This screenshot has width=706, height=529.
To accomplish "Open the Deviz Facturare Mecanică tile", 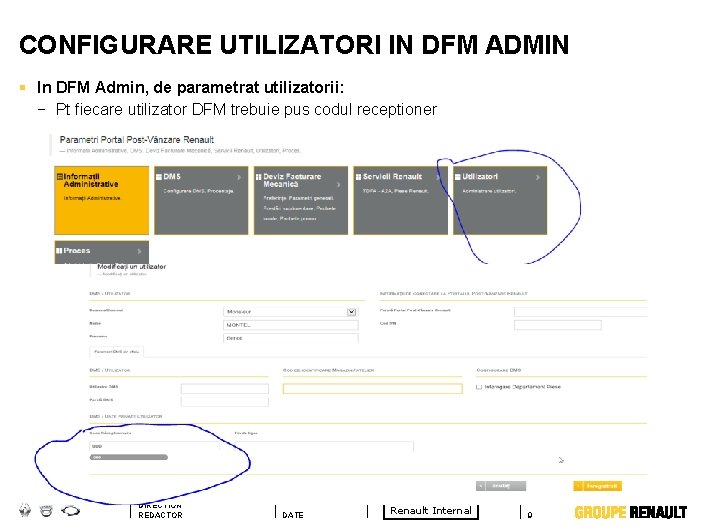I will click(x=301, y=200).
